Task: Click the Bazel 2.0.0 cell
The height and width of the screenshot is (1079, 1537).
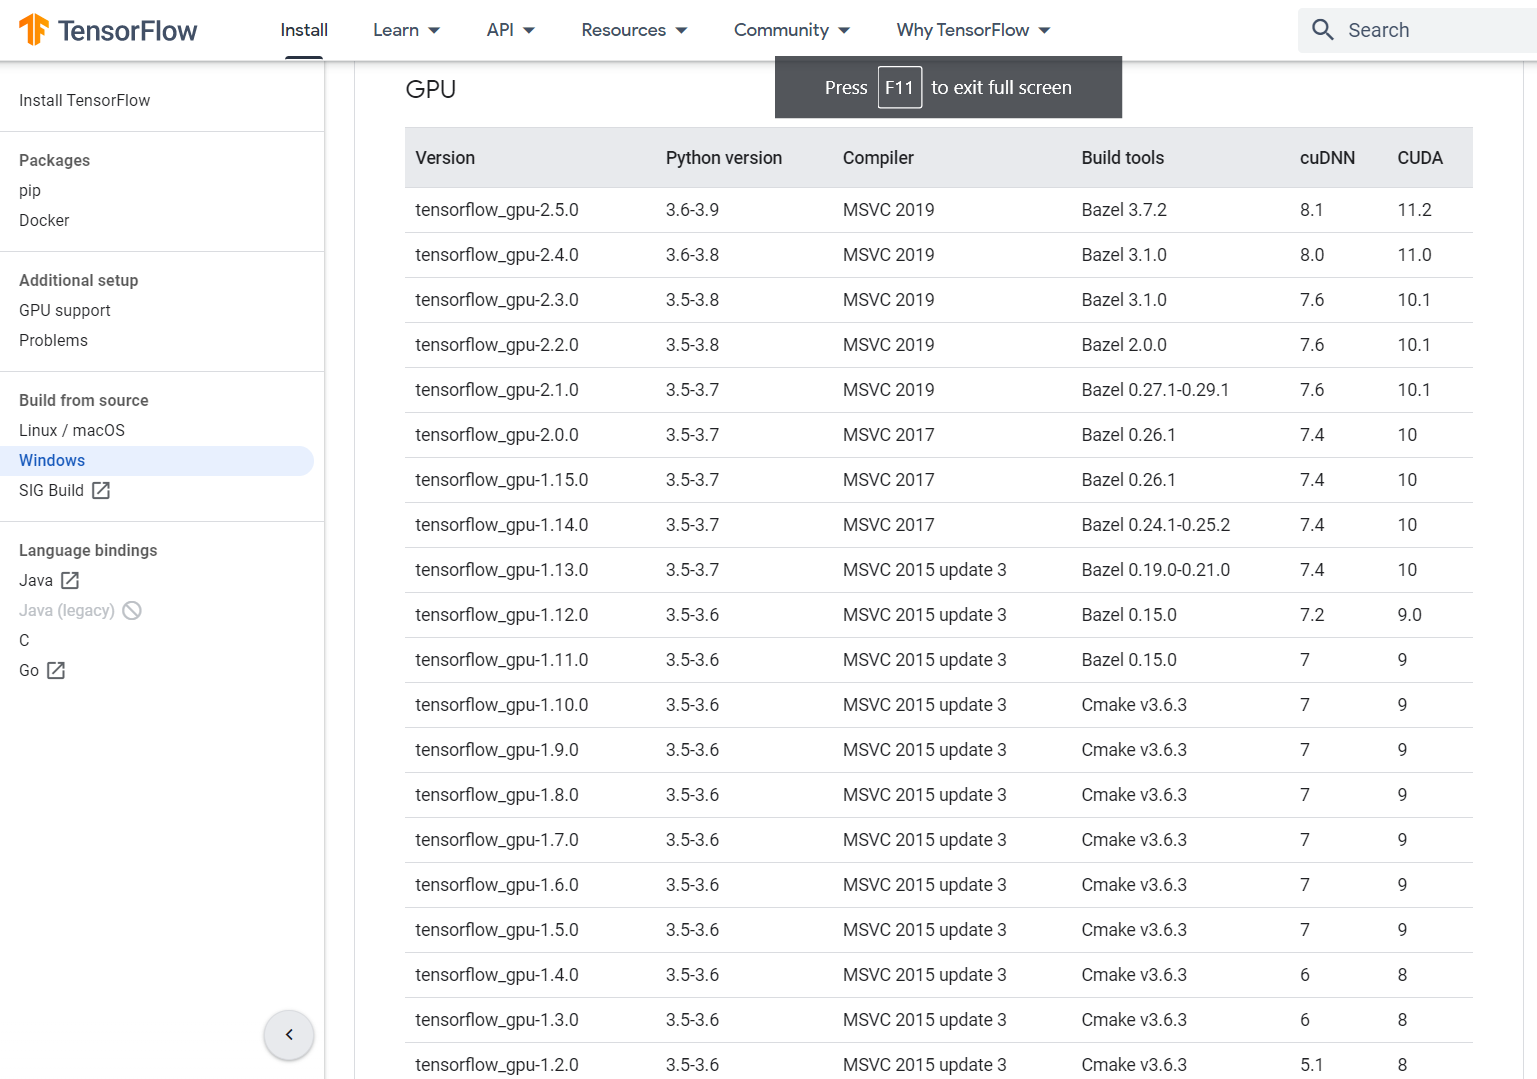Action: tap(1124, 345)
